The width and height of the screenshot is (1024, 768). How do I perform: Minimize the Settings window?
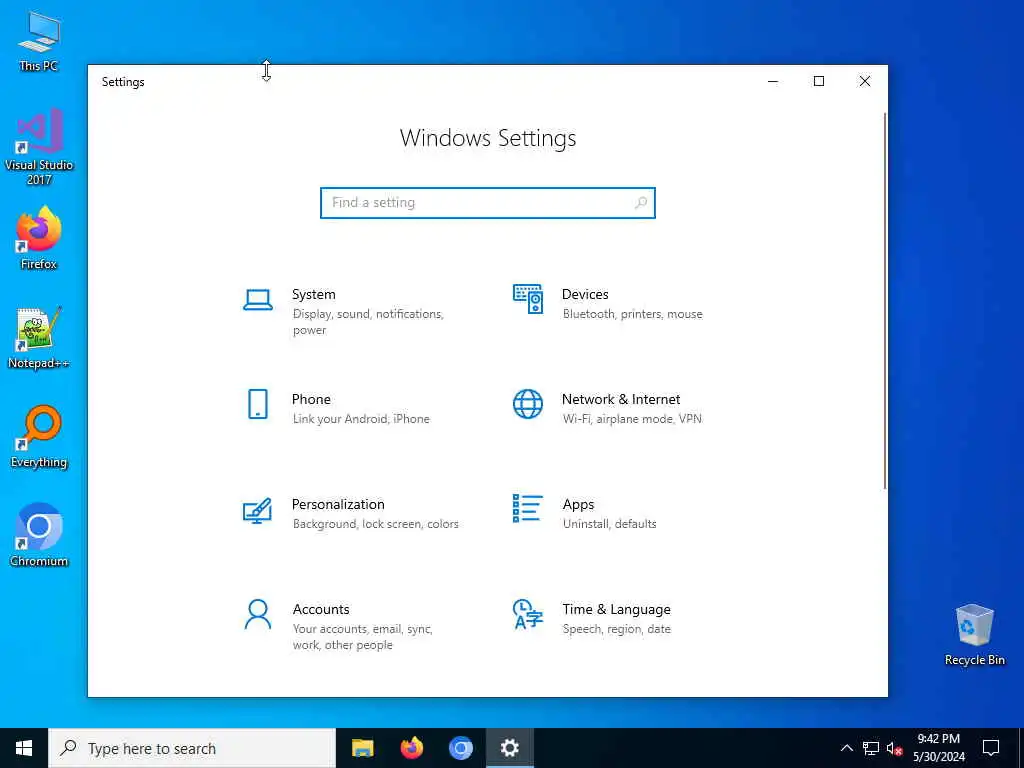coord(773,82)
